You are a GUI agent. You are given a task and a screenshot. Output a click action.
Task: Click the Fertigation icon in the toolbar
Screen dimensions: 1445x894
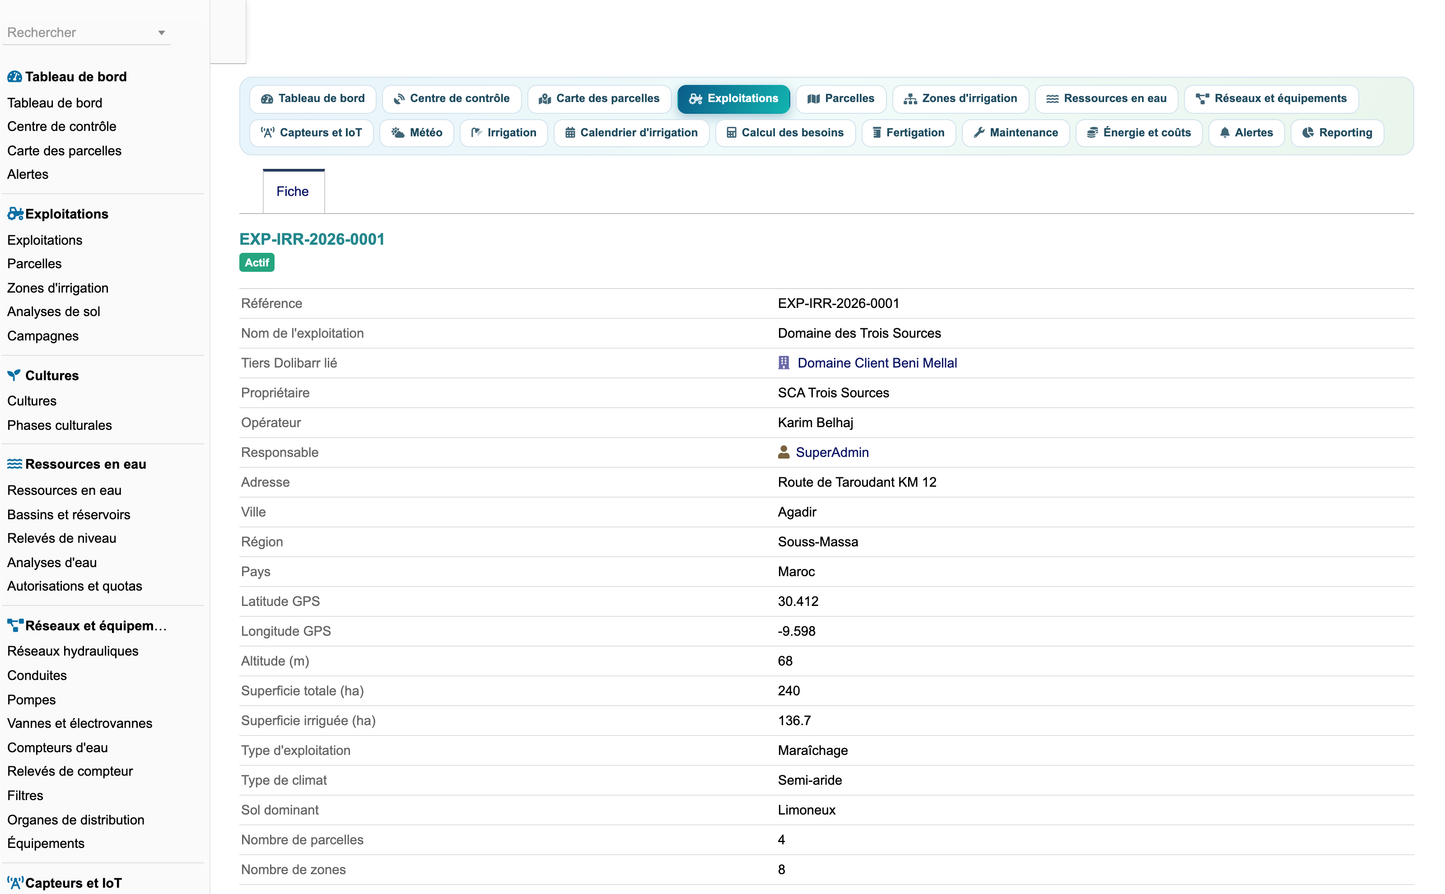877,133
